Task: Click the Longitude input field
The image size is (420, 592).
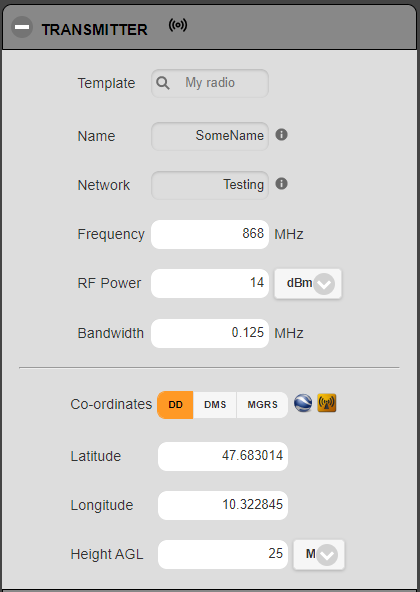Action: 223,506
